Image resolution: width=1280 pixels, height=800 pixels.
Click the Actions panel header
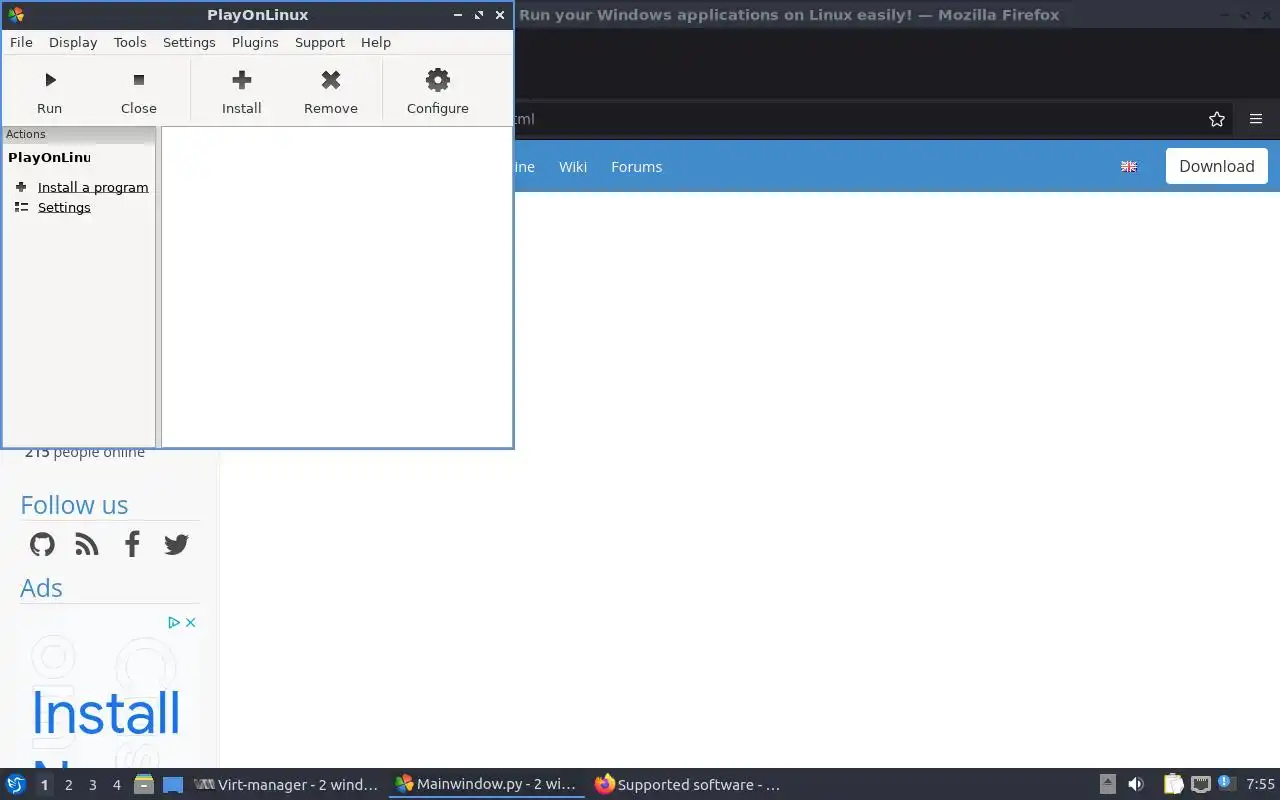coord(79,134)
